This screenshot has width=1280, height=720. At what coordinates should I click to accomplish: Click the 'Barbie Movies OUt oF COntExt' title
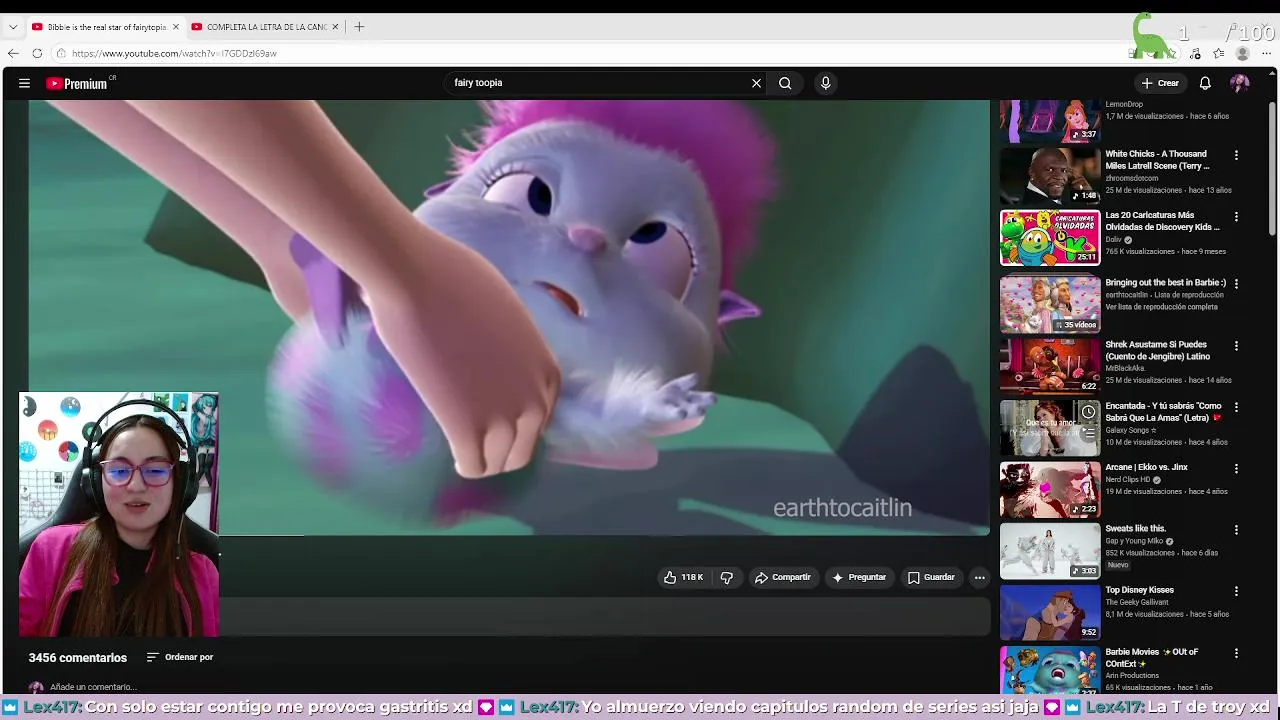[x=1151, y=658]
